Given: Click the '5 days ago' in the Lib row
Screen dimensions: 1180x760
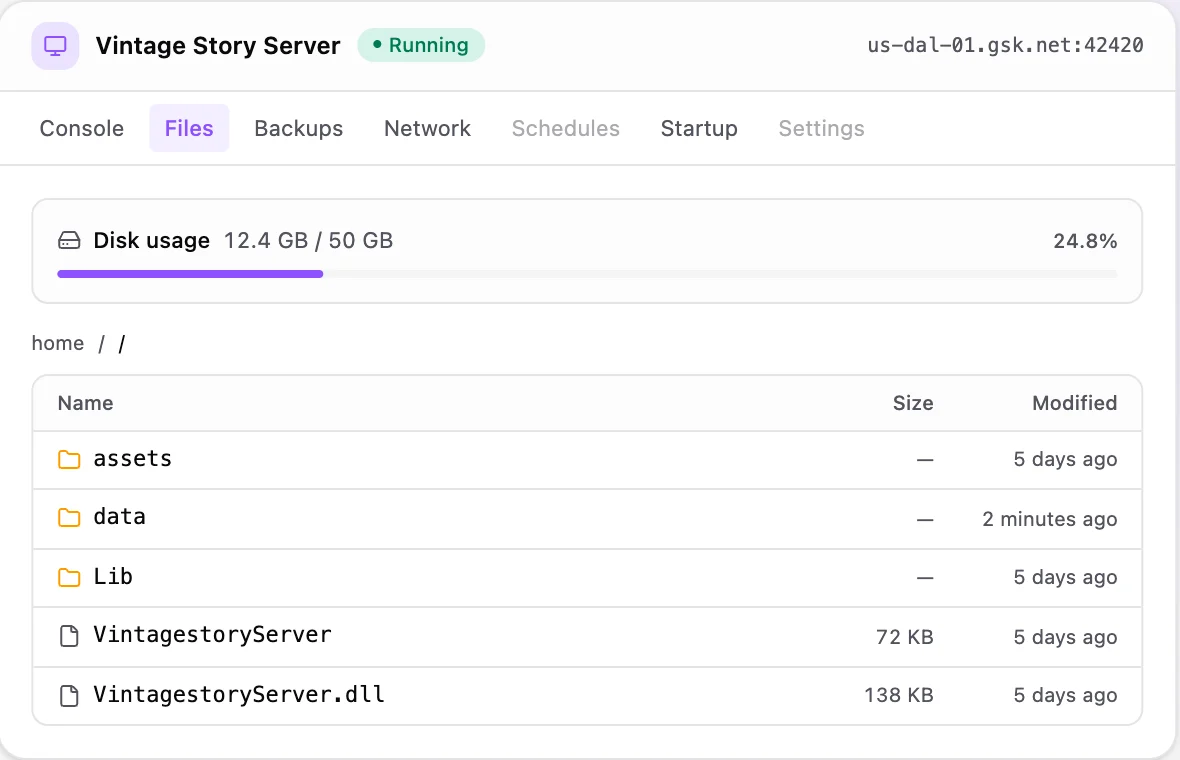Looking at the screenshot, I should click(x=1065, y=577).
